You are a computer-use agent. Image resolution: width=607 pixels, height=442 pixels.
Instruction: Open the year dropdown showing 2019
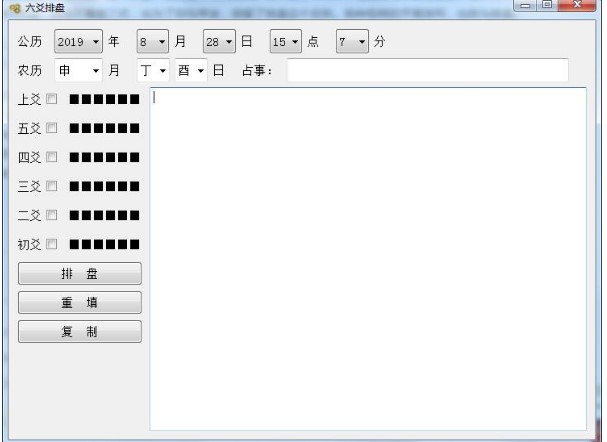[x=79, y=41]
